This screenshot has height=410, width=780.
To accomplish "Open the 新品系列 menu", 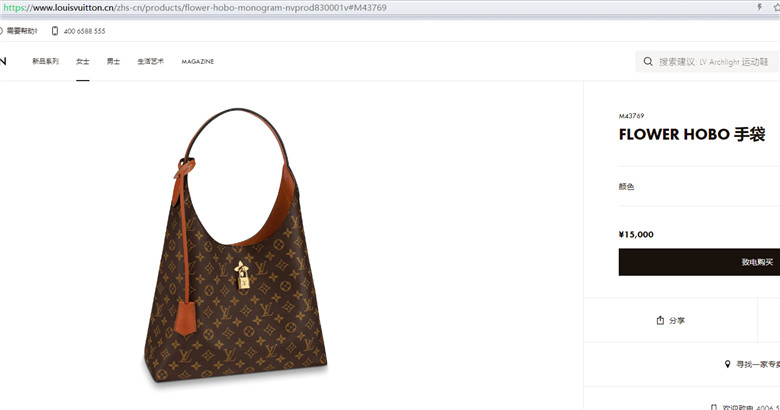I will 45,61.
